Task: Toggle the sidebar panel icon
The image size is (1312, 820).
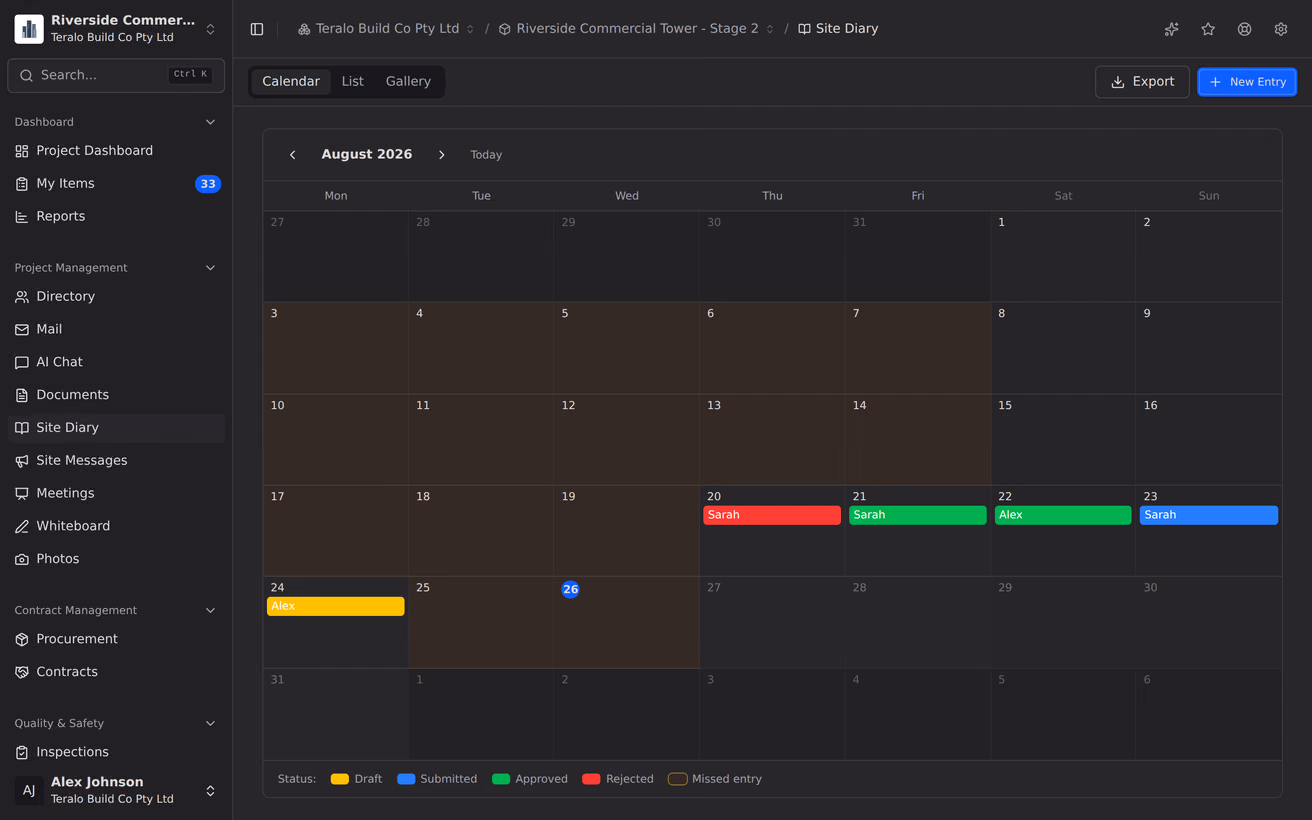Action: (x=257, y=29)
